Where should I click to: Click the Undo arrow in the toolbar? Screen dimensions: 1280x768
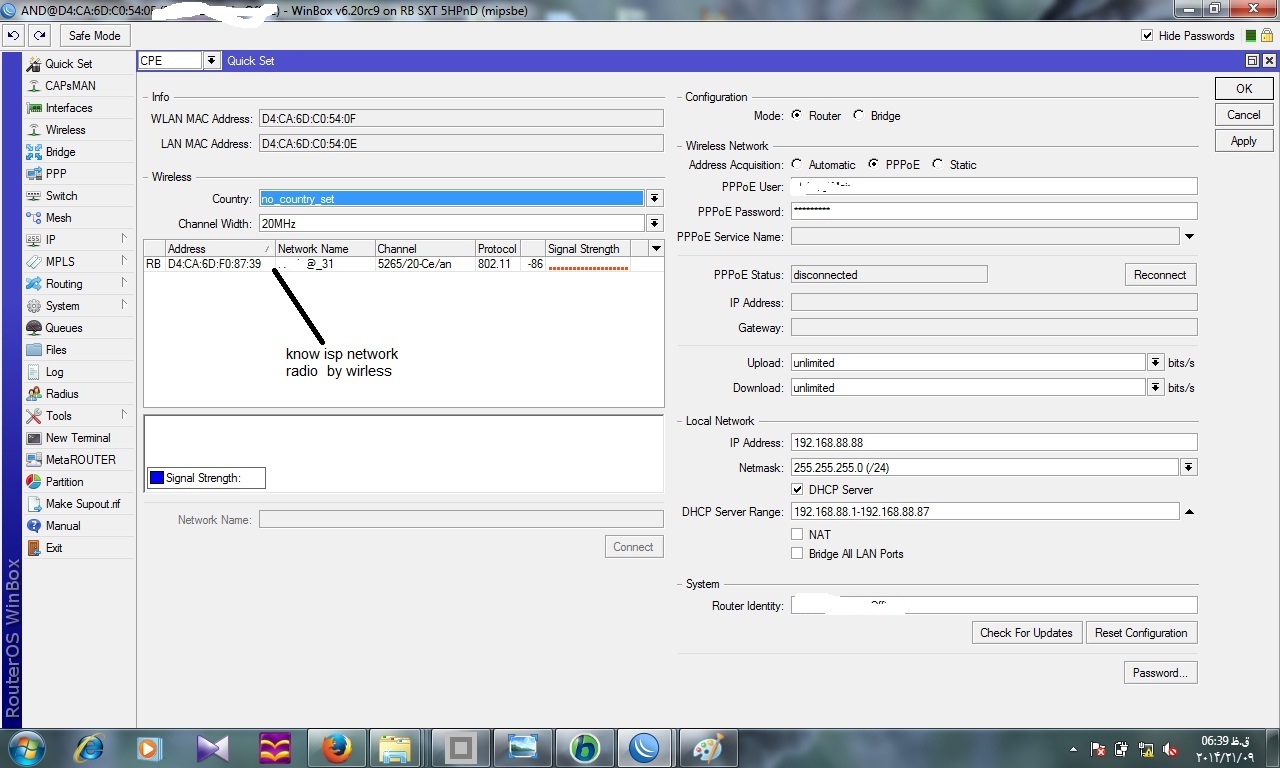(13, 35)
